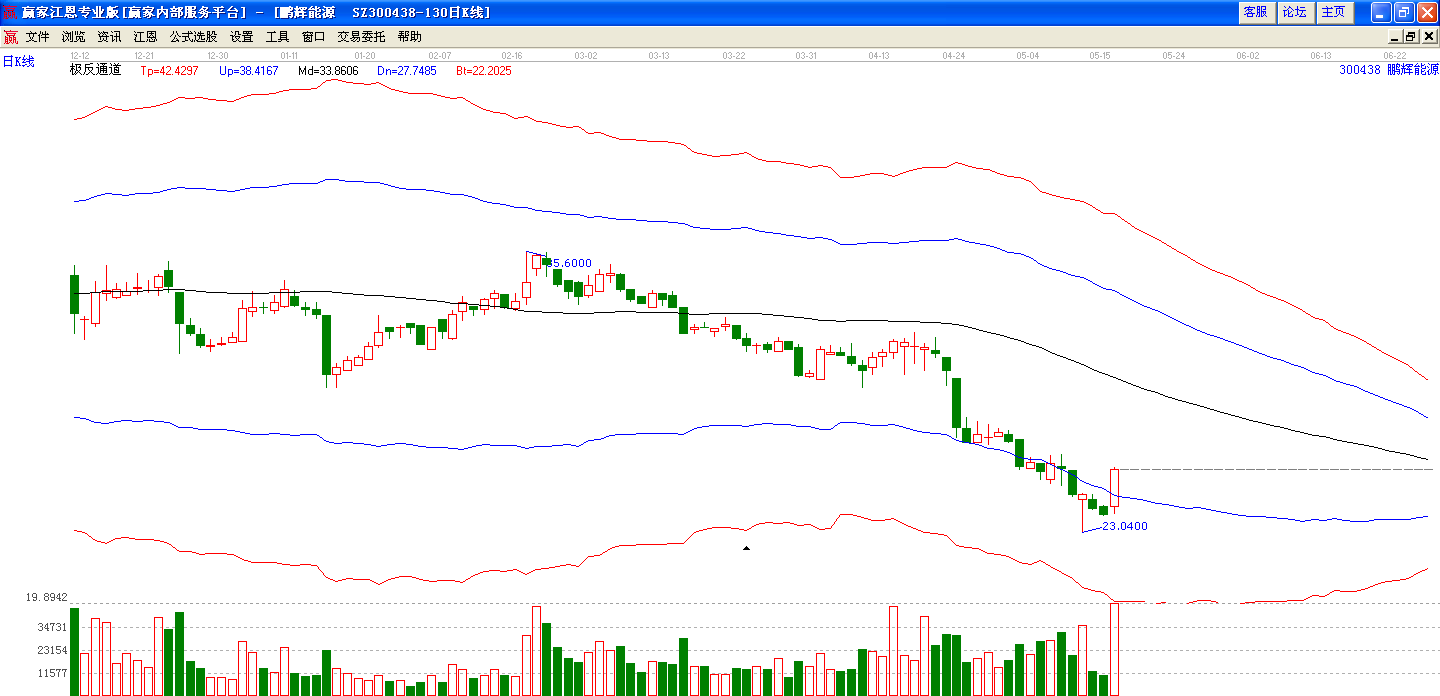Click the last red candlestick on the chart
This screenshot has height=696, width=1440.
(1114, 489)
